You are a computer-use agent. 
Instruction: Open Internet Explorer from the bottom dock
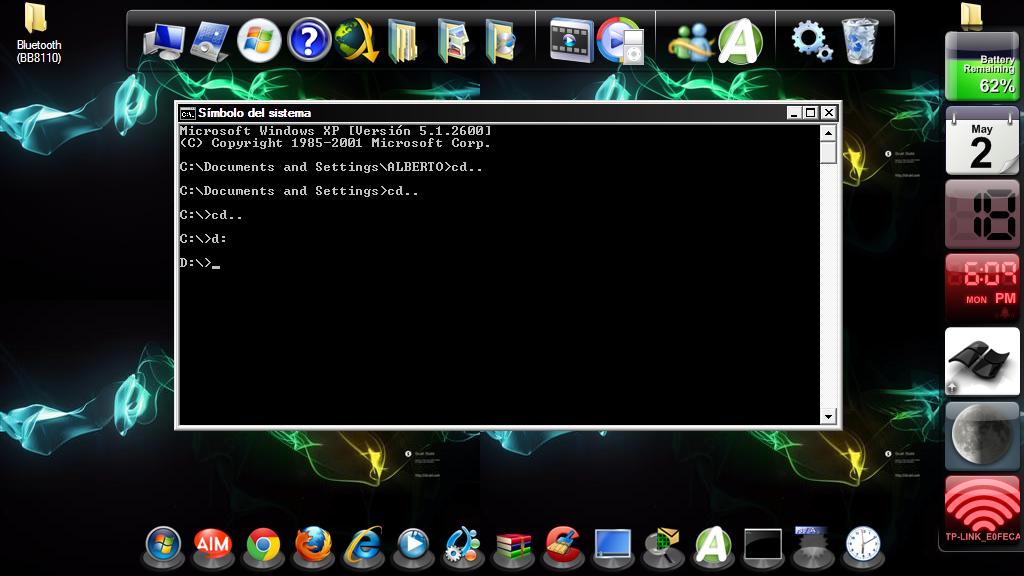point(363,544)
